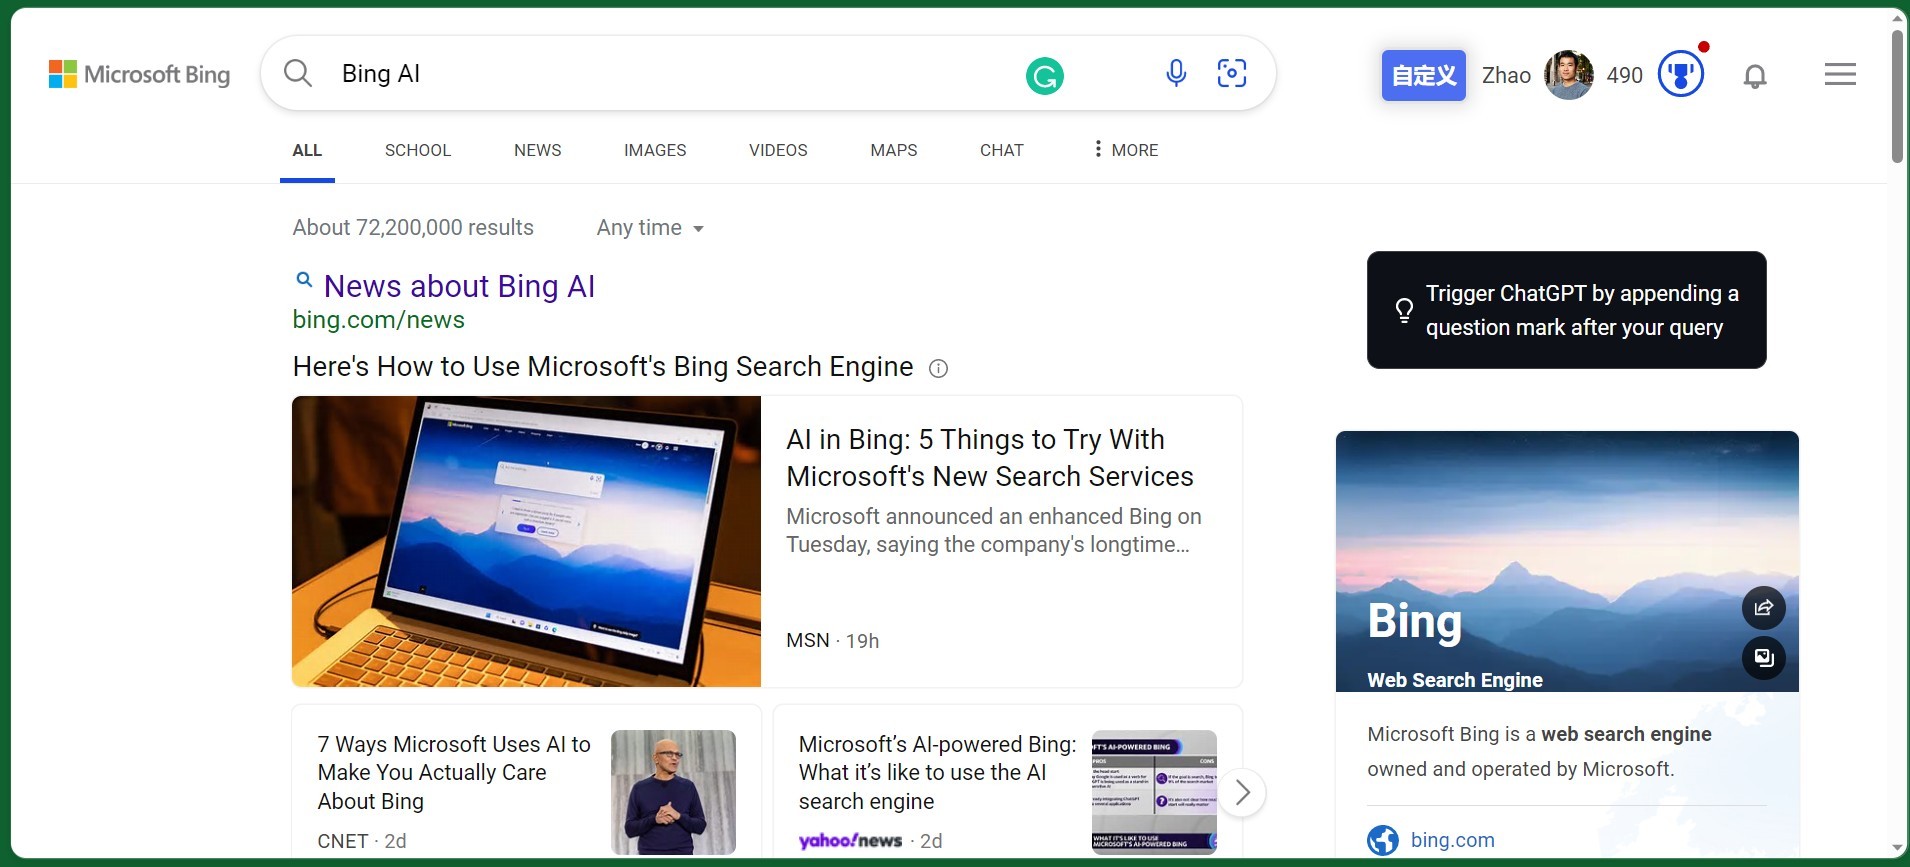
Task: Click the Zhao account name
Action: click(1506, 75)
